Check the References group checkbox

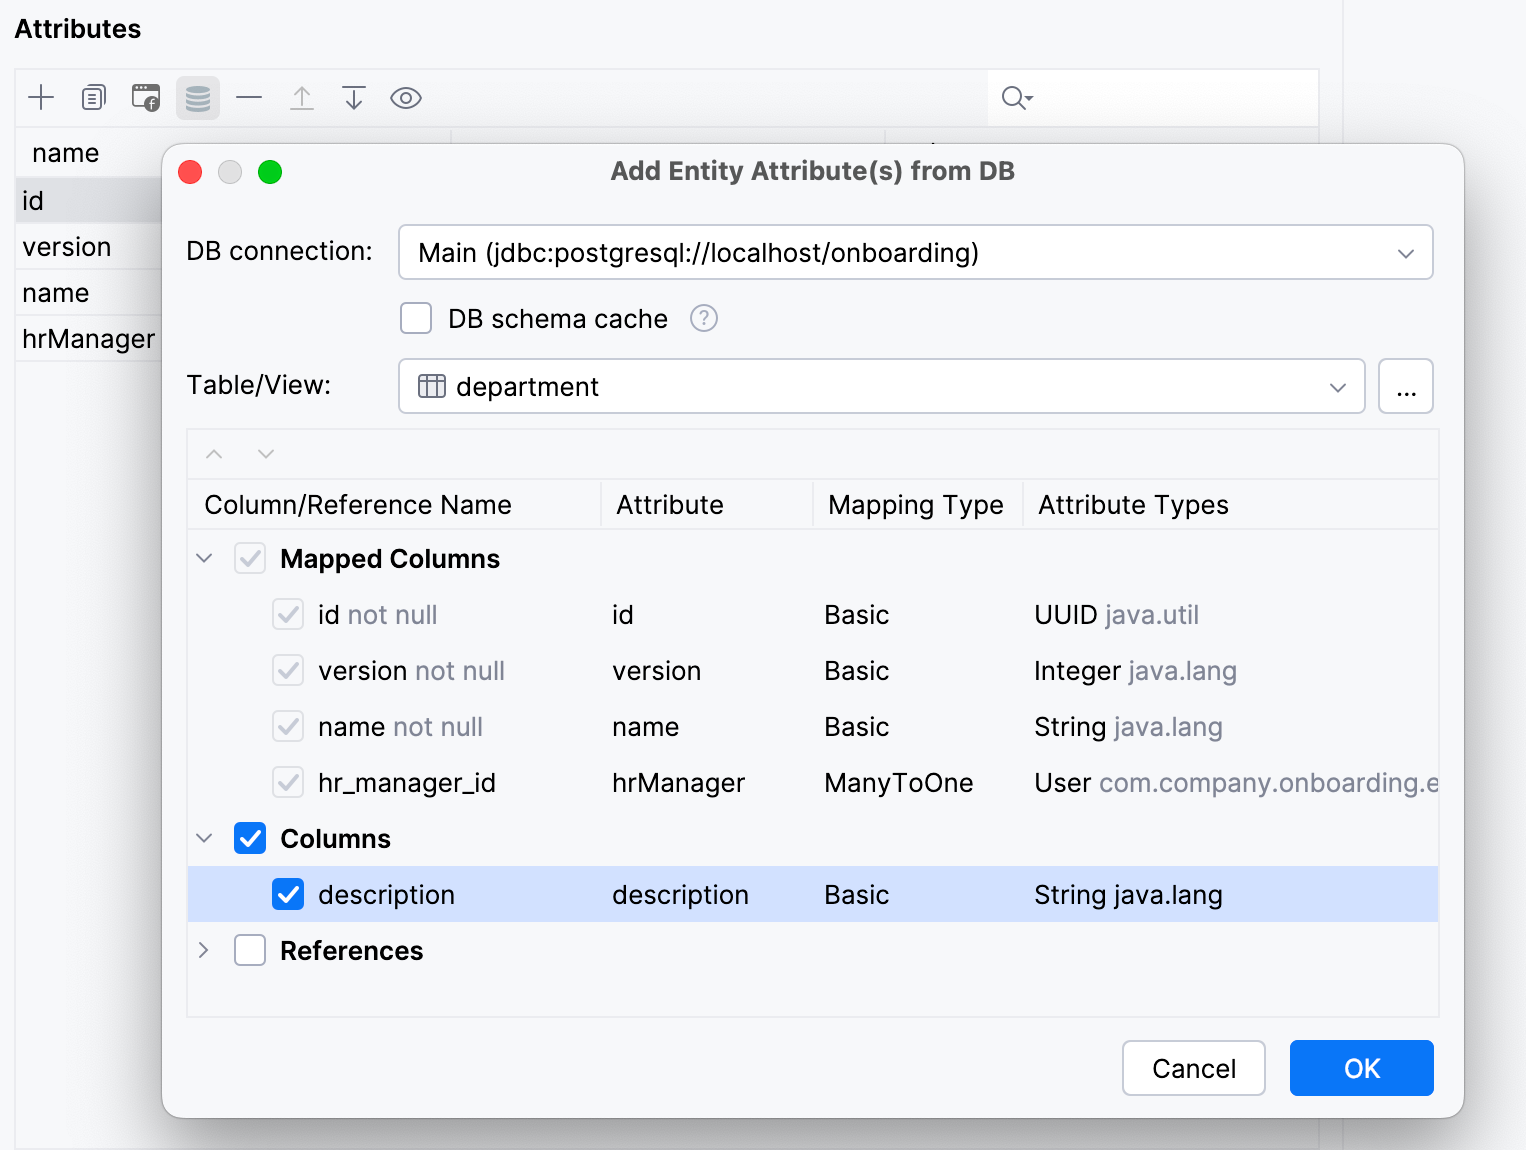point(250,951)
